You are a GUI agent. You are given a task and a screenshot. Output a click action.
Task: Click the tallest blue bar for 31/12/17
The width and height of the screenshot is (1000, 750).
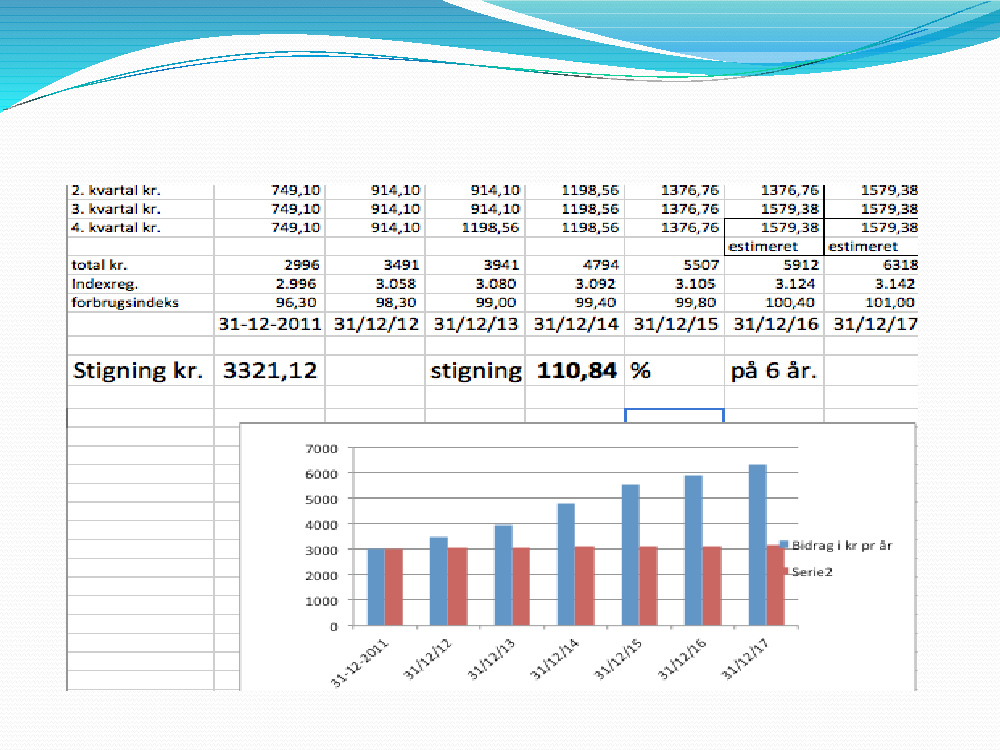pos(757,545)
